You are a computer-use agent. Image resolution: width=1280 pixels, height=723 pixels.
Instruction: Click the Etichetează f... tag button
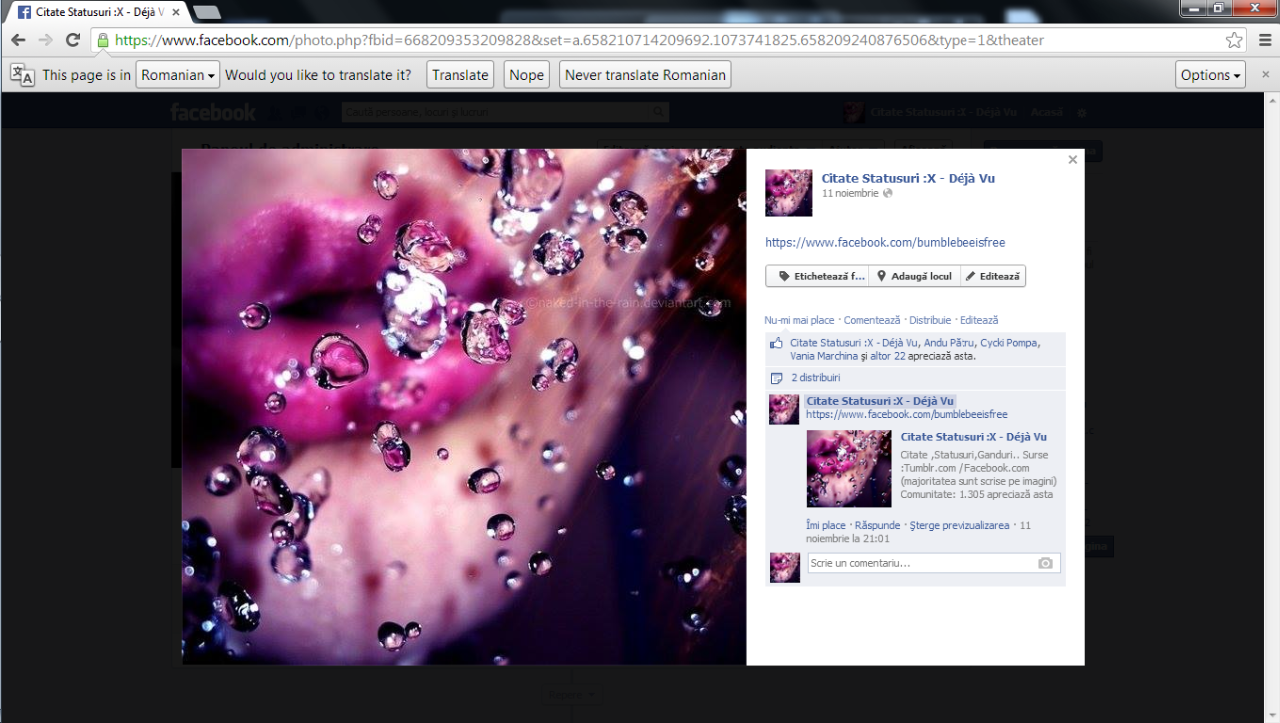tap(817, 276)
